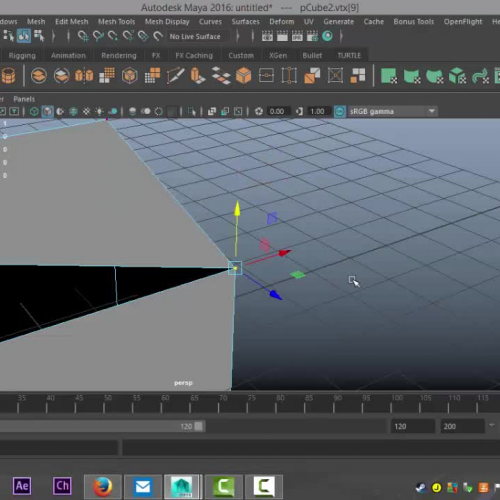
Task: Click the range slider handle labeled 120
Action: click(x=198, y=426)
